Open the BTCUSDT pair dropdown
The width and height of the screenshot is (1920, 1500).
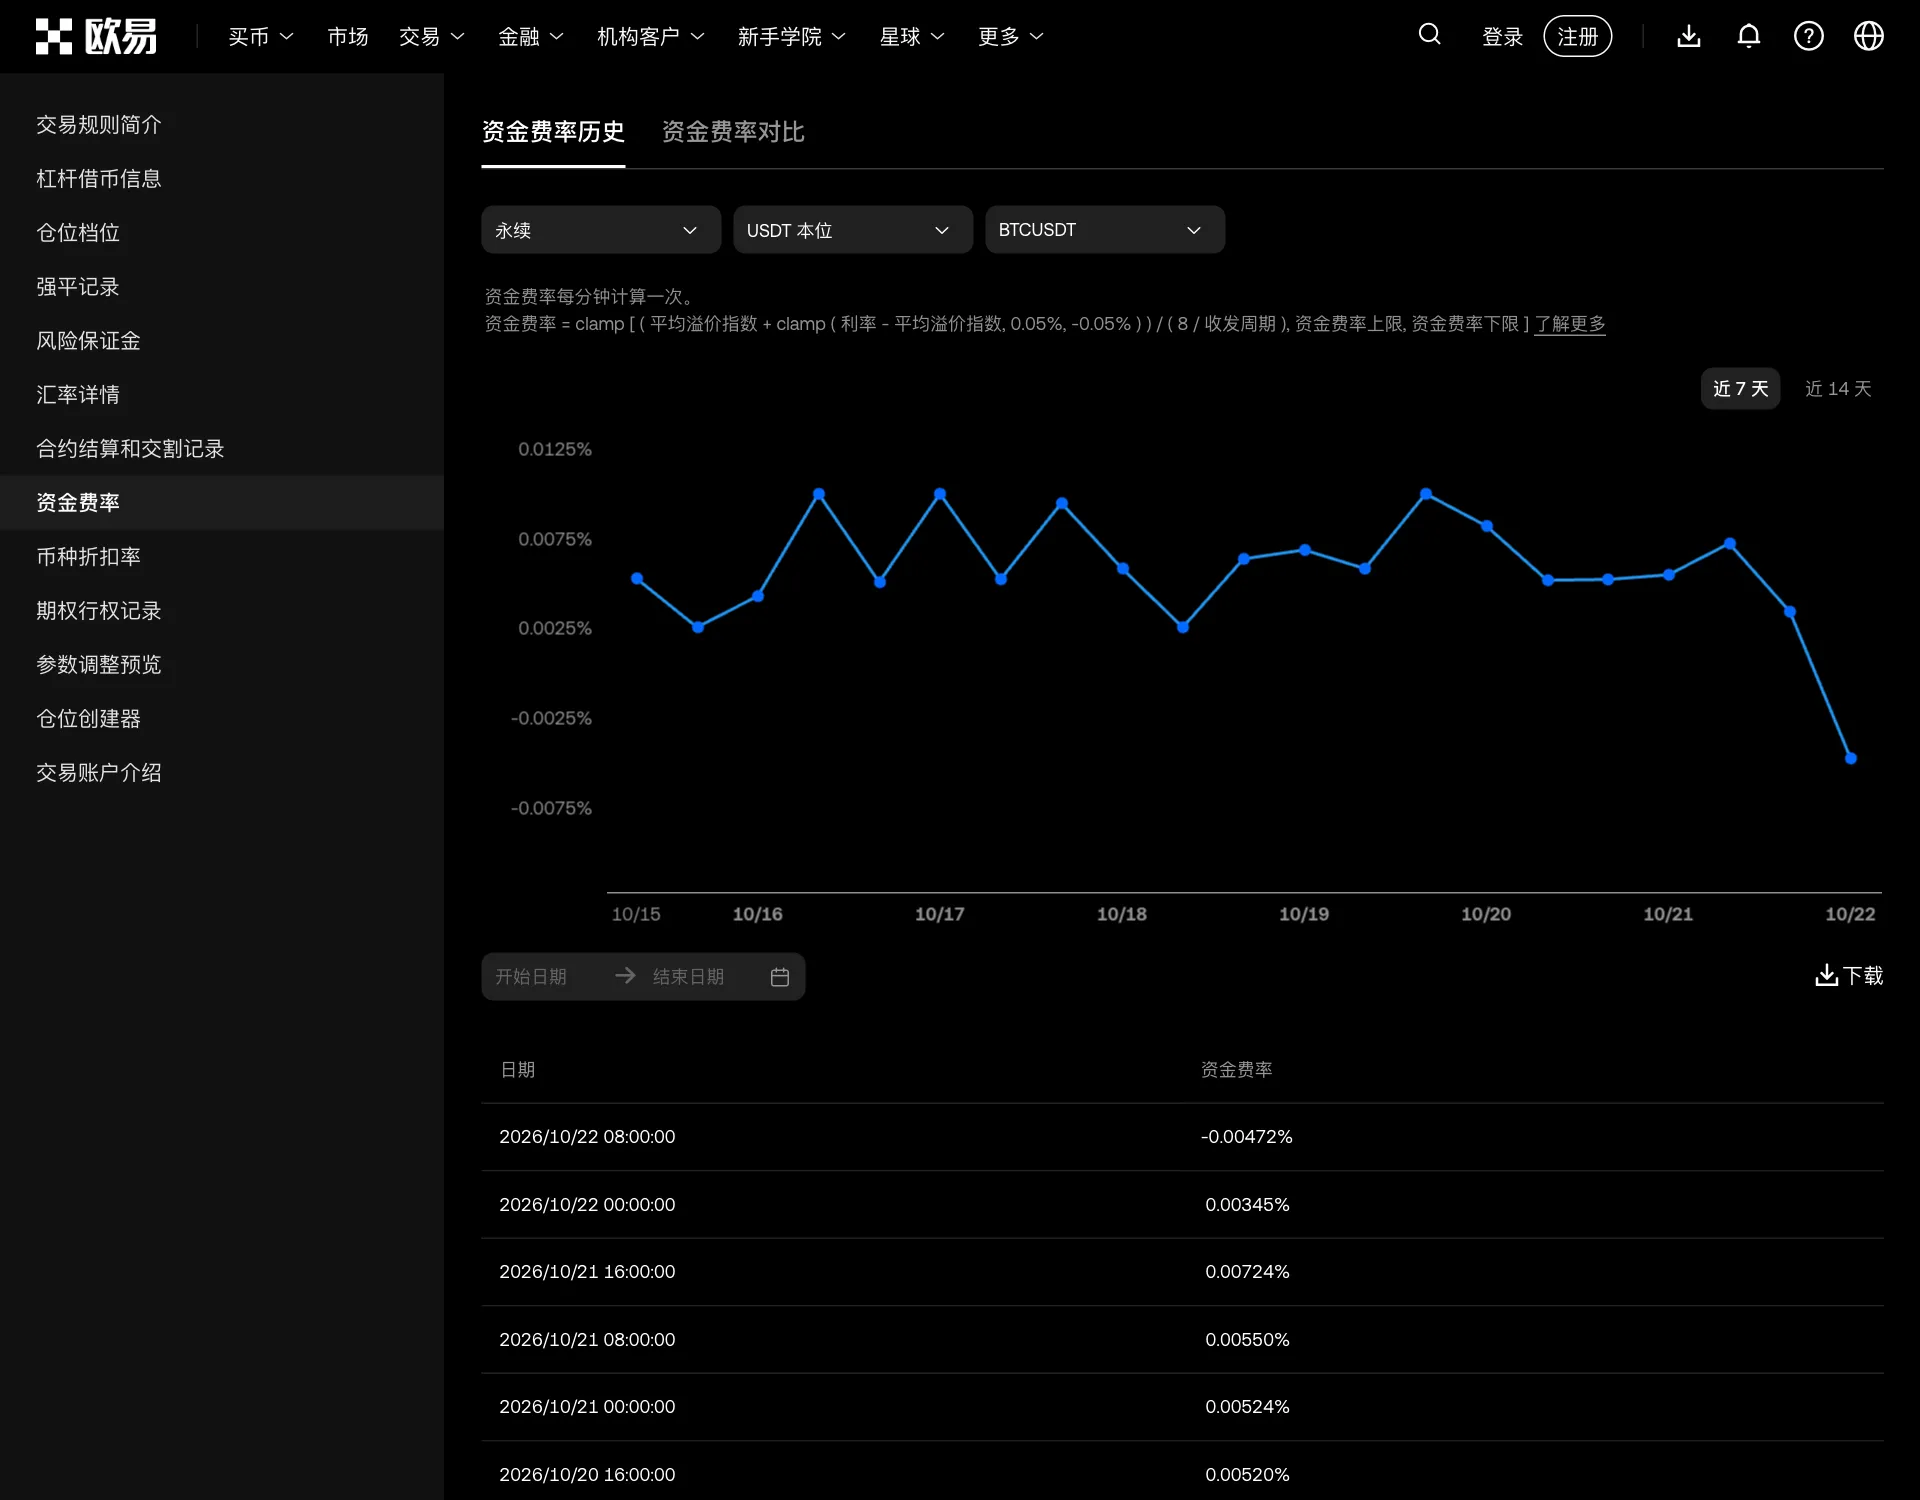(1105, 230)
